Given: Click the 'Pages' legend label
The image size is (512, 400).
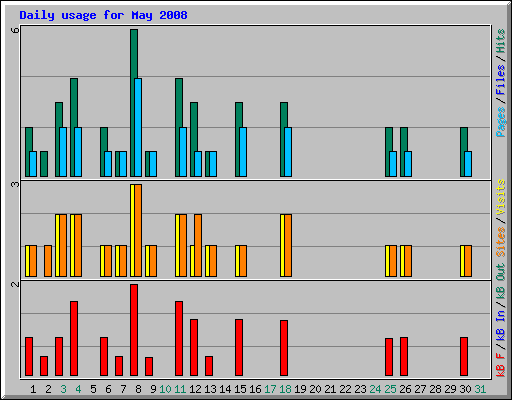Looking at the screenshot, I should [x=500, y=122].
